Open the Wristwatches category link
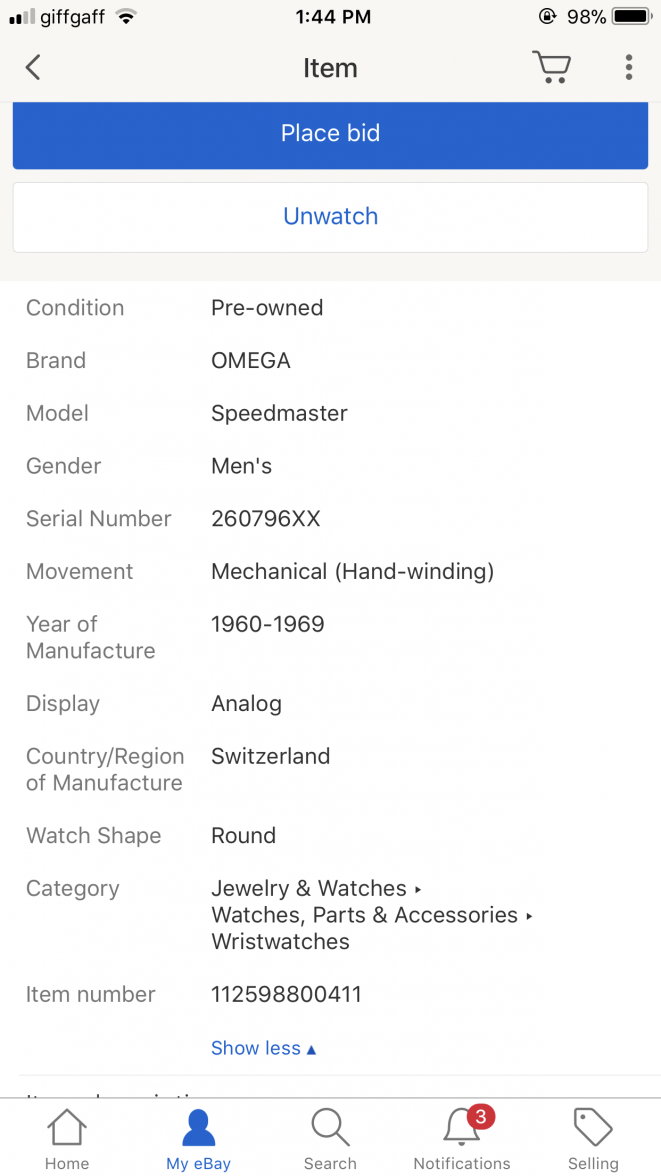661x1176 pixels. [280, 941]
